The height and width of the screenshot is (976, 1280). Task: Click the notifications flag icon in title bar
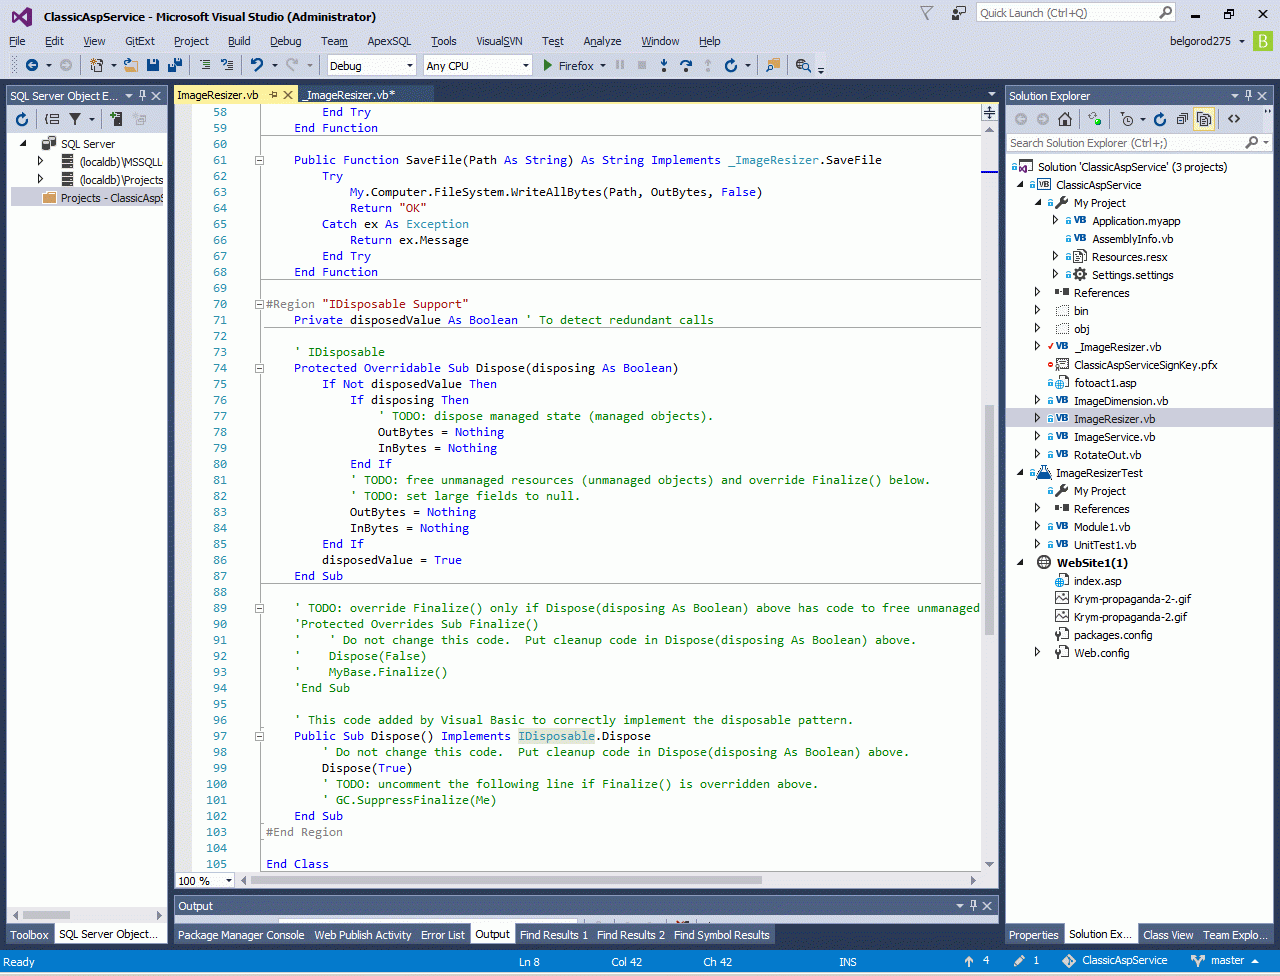click(x=927, y=14)
